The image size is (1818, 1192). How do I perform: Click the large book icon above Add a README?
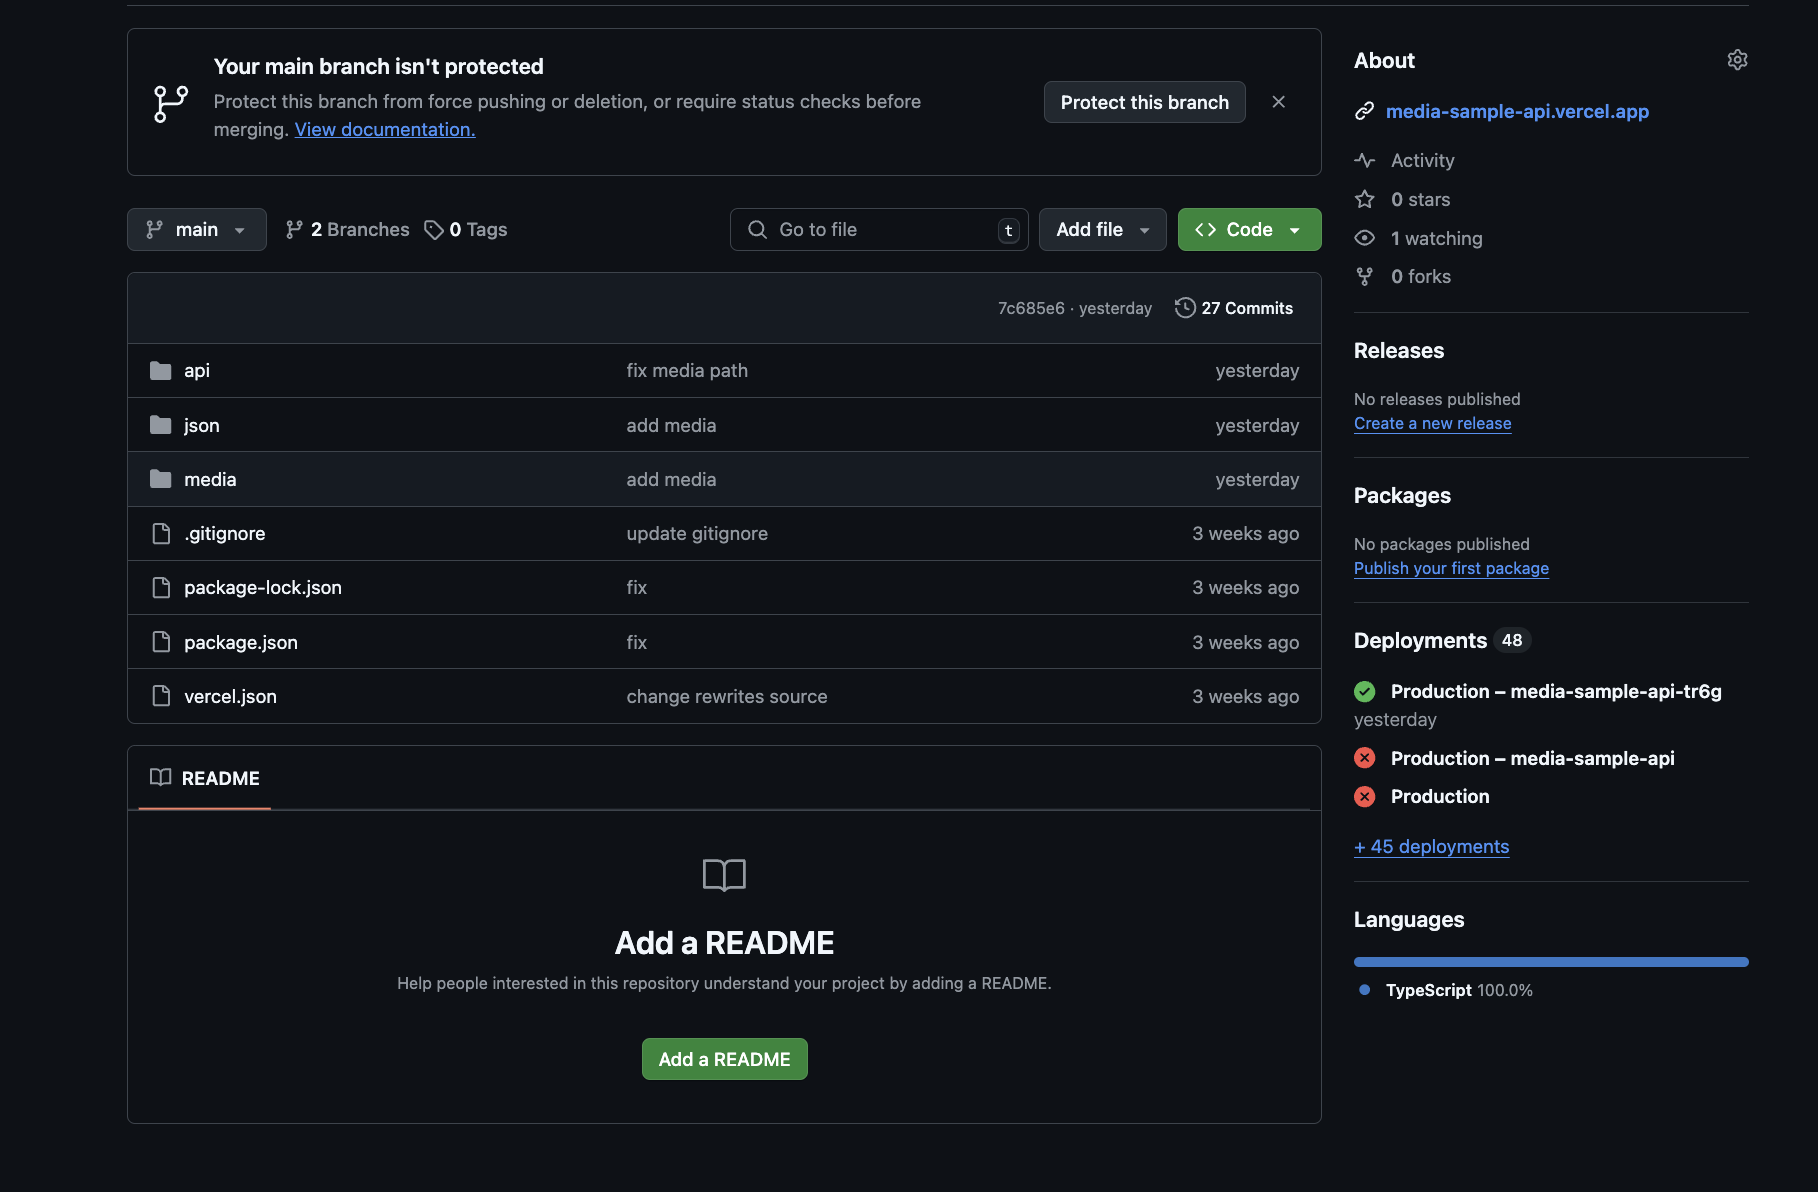724,875
